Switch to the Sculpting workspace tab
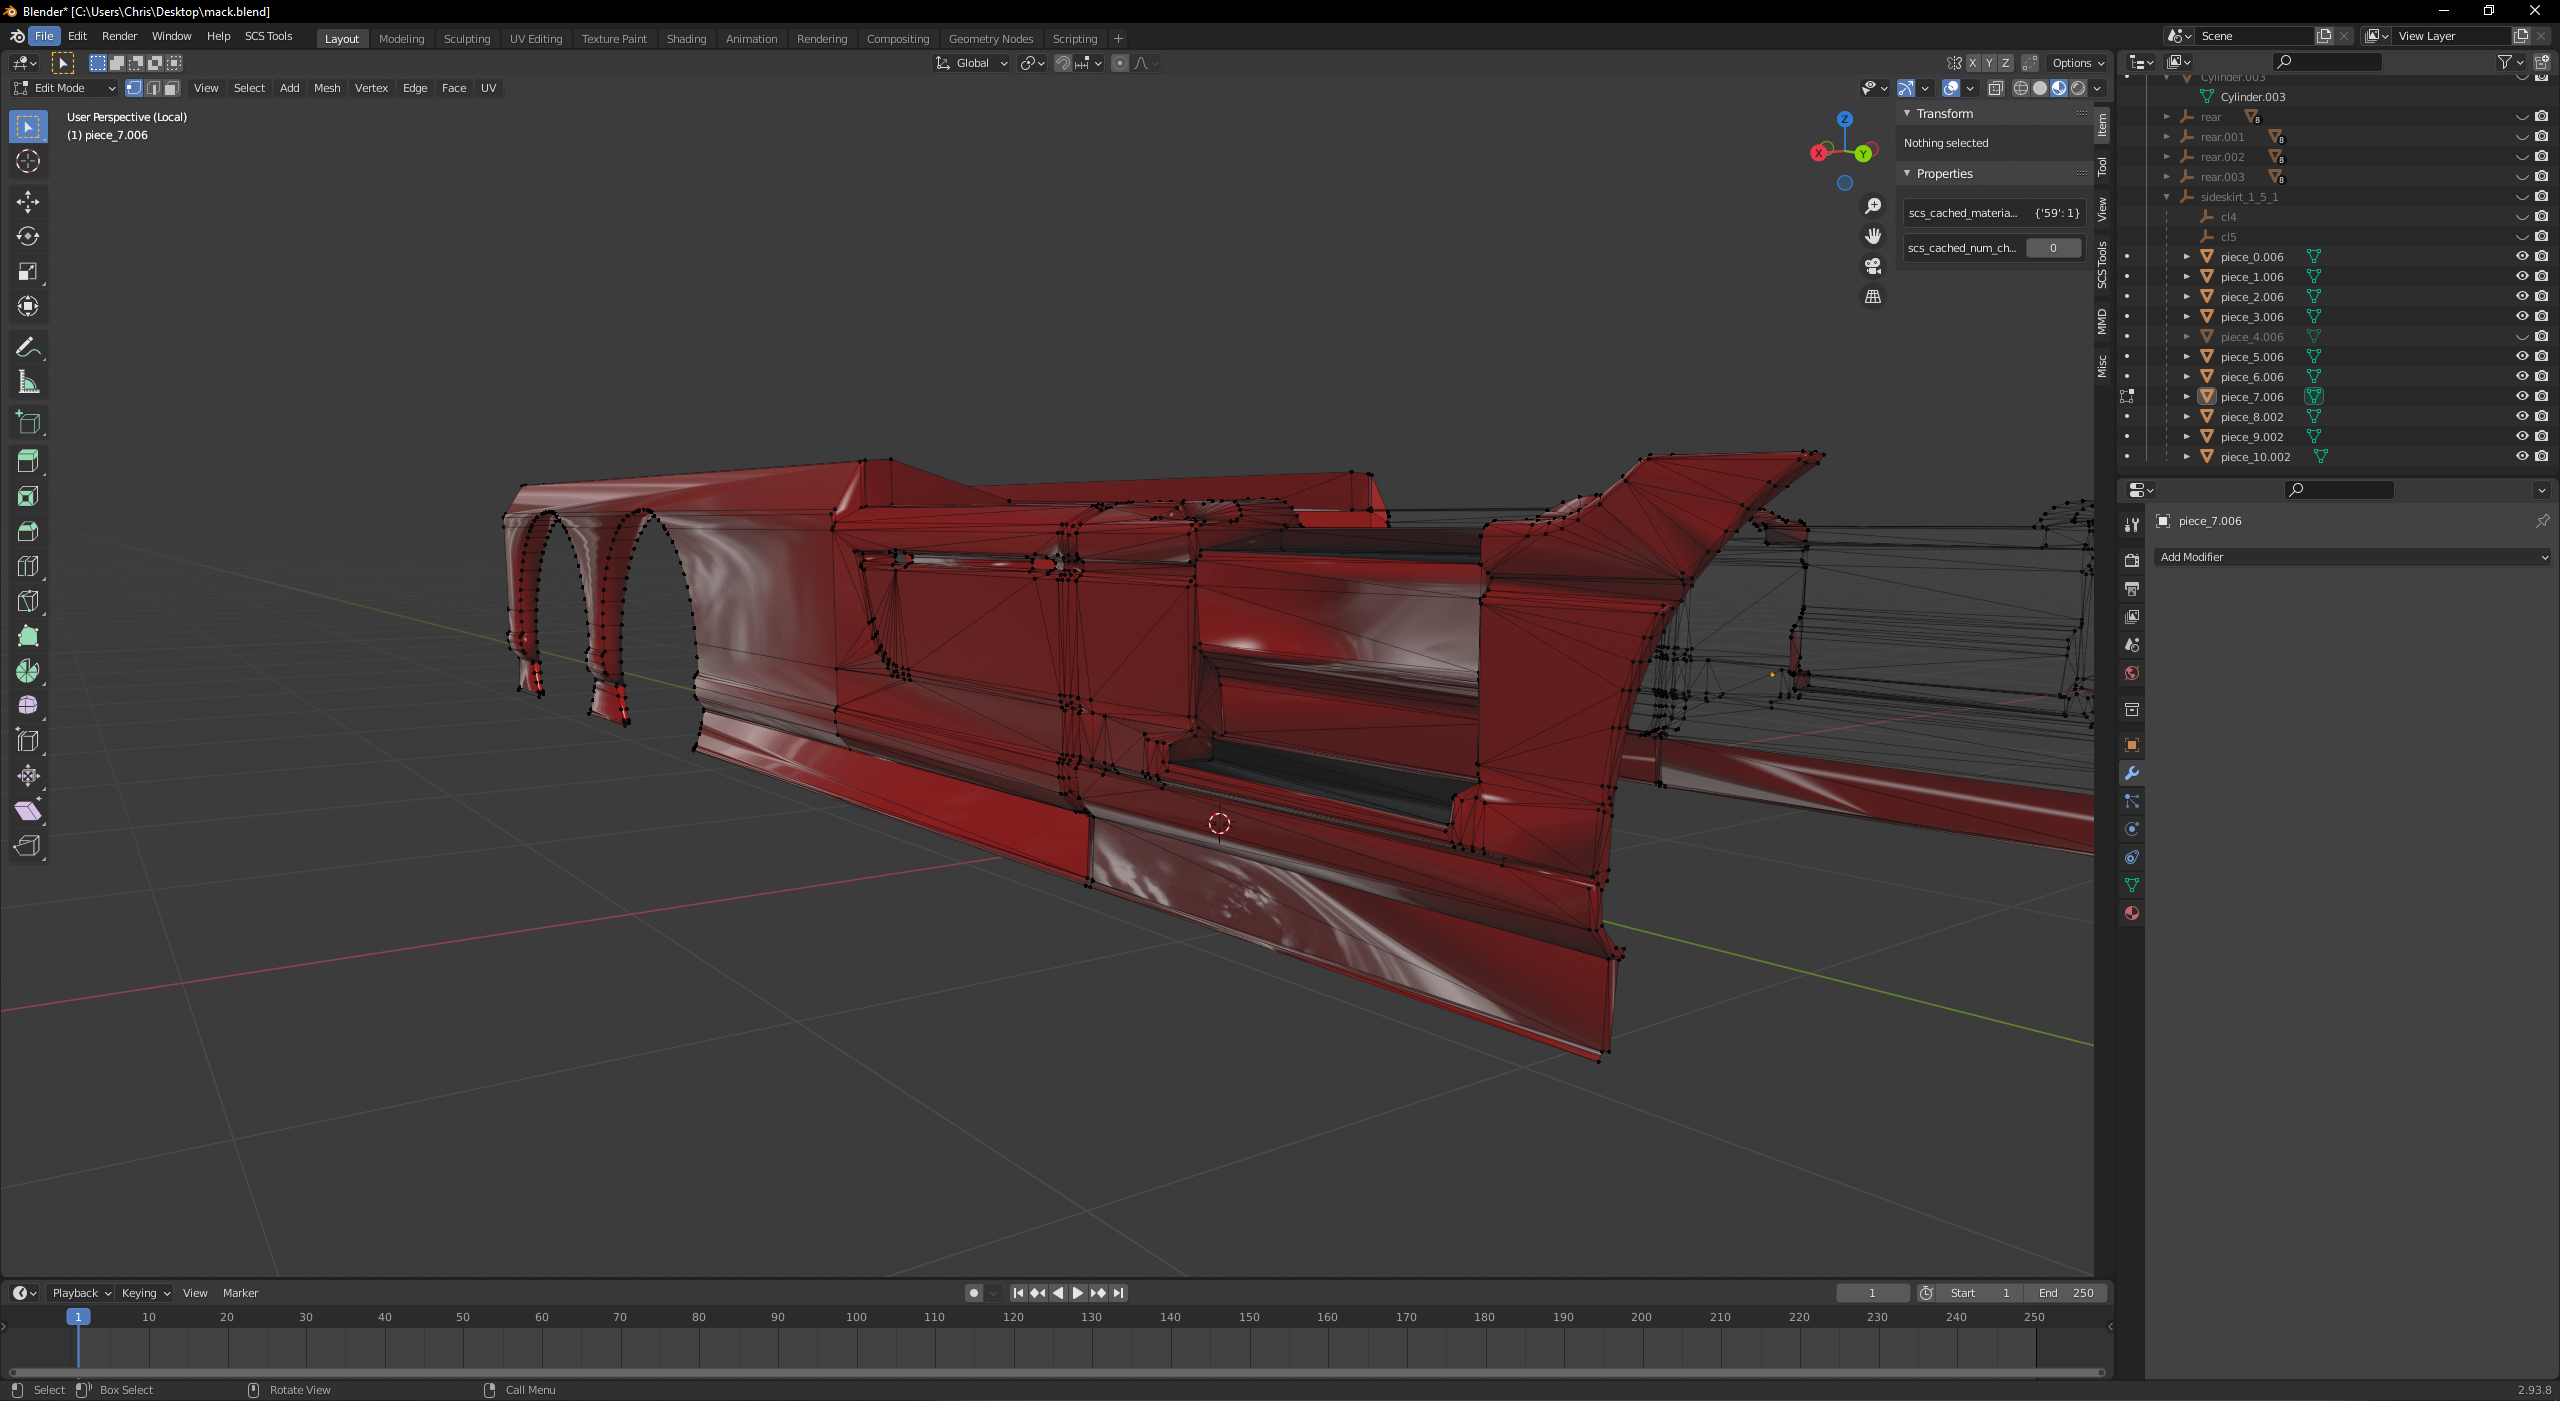 pyautogui.click(x=466, y=39)
